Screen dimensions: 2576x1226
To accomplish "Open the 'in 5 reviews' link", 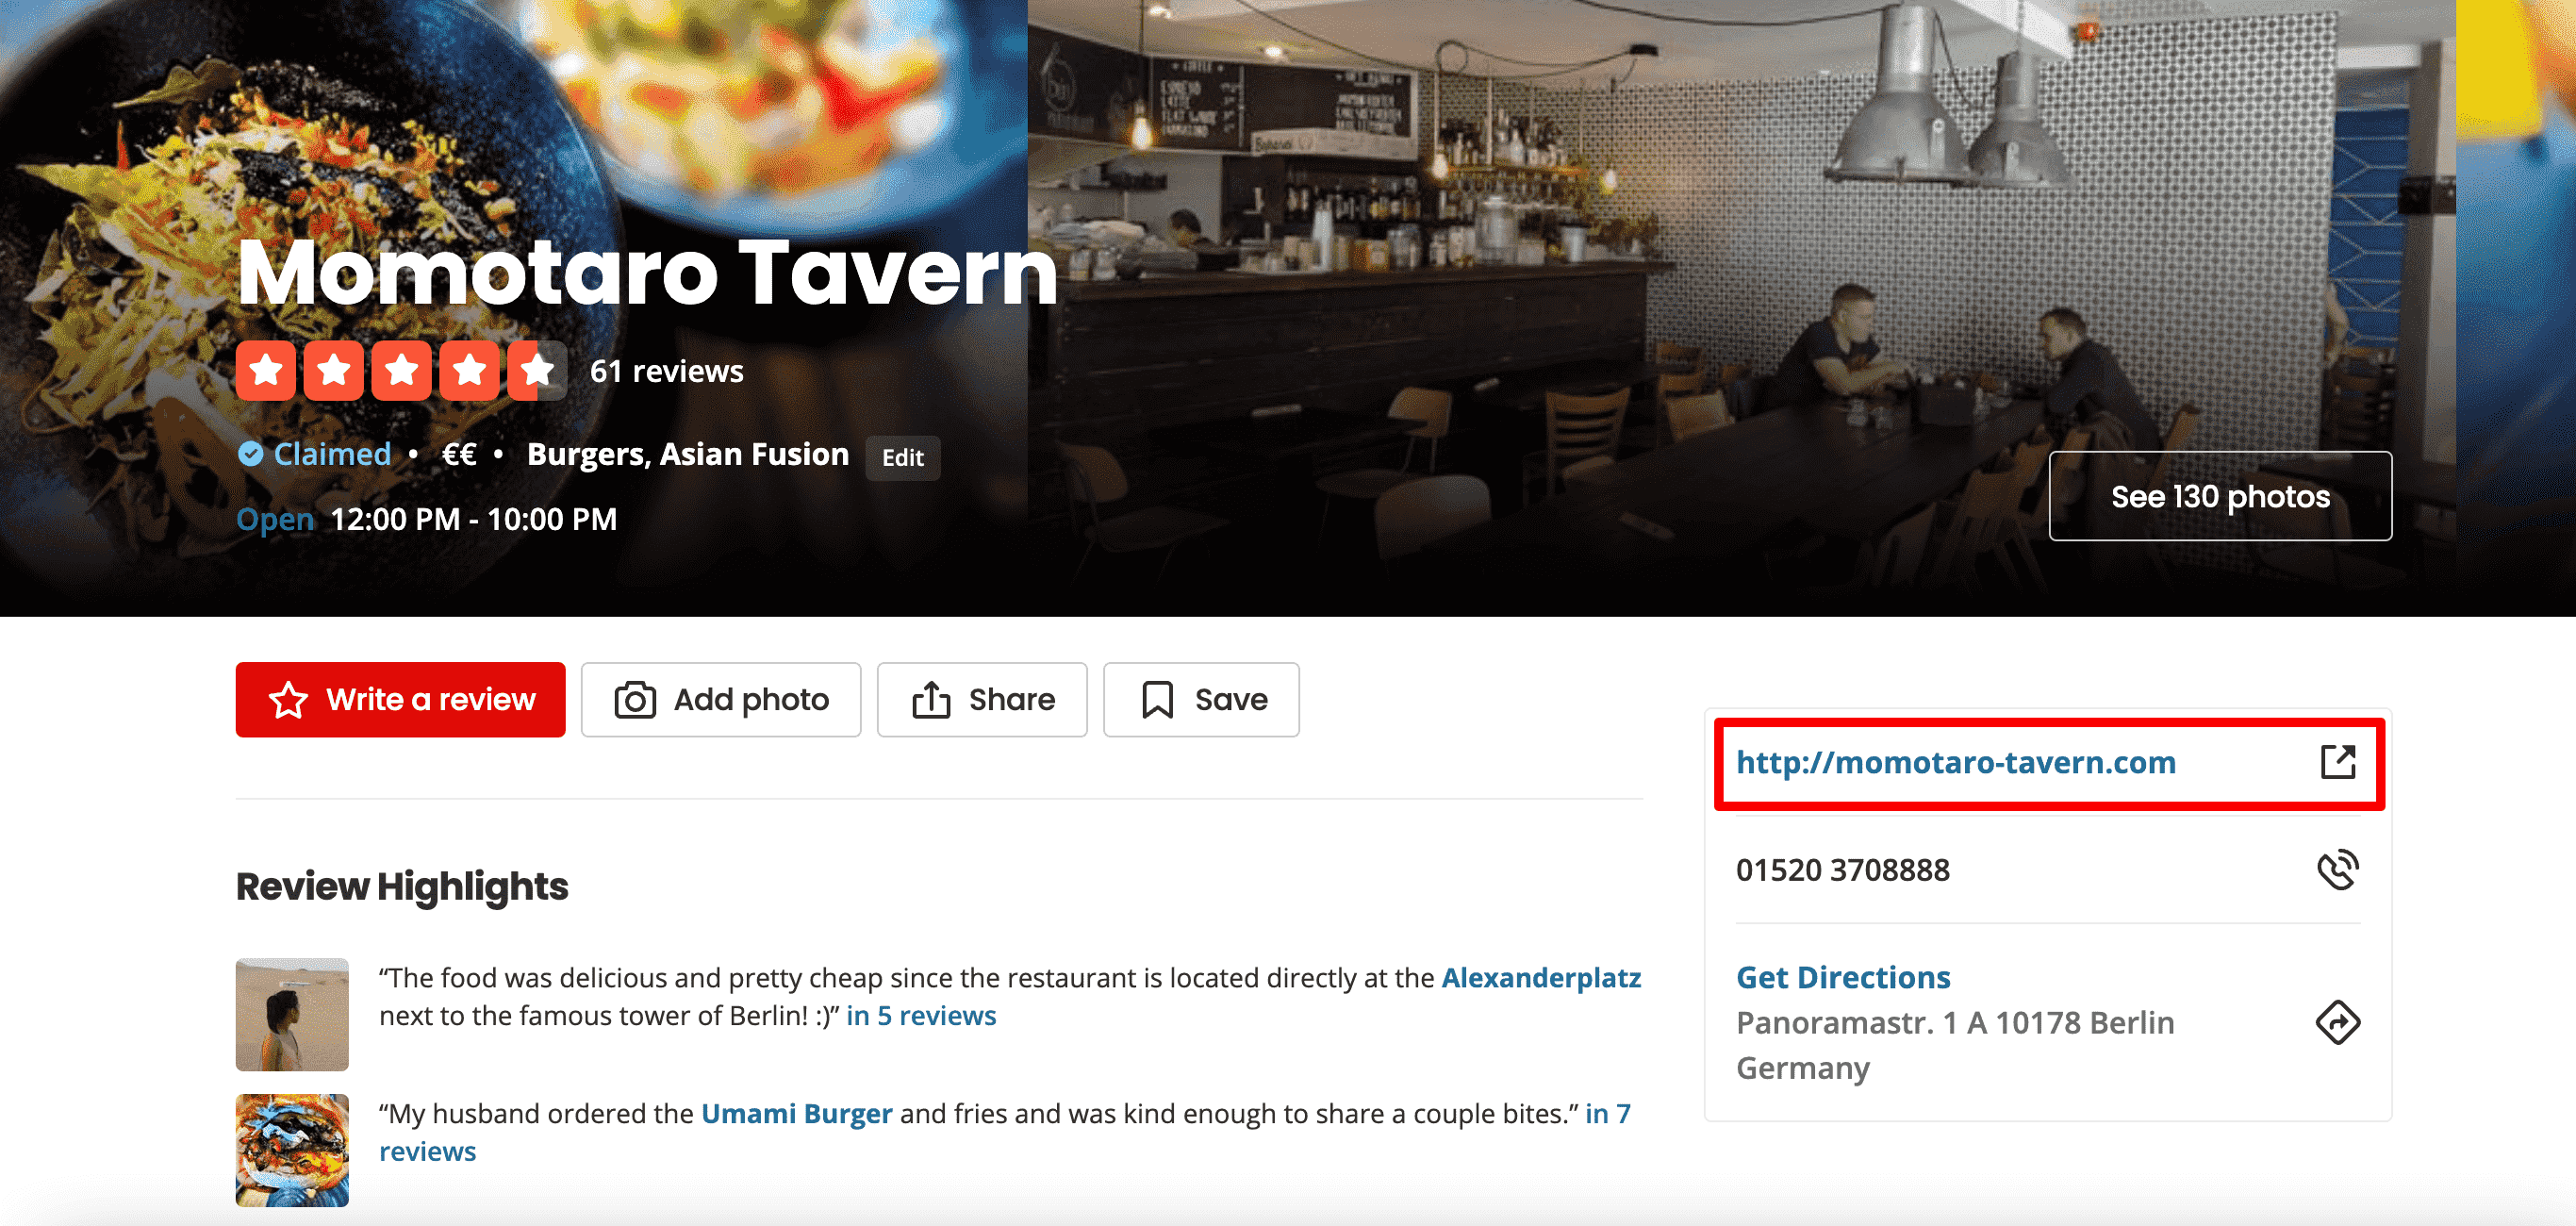I will [x=921, y=1015].
